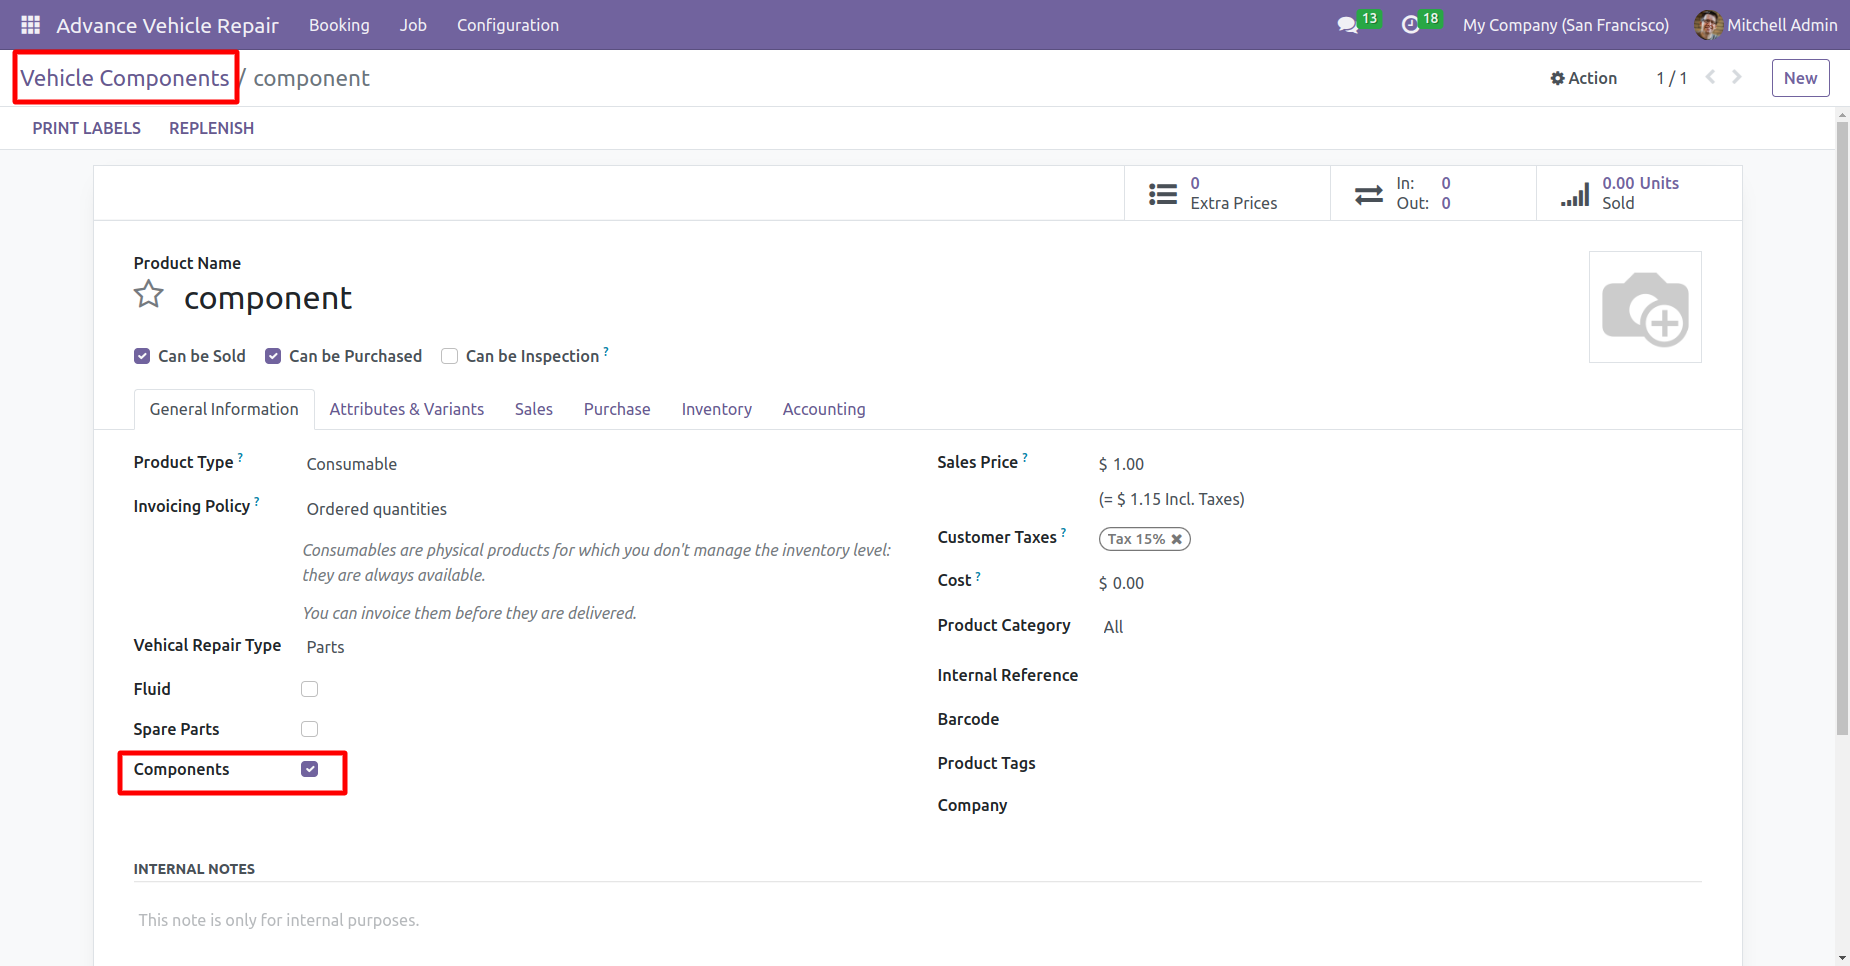Switch to the Accounting tab
The height and width of the screenshot is (966, 1850).
tap(824, 409)
